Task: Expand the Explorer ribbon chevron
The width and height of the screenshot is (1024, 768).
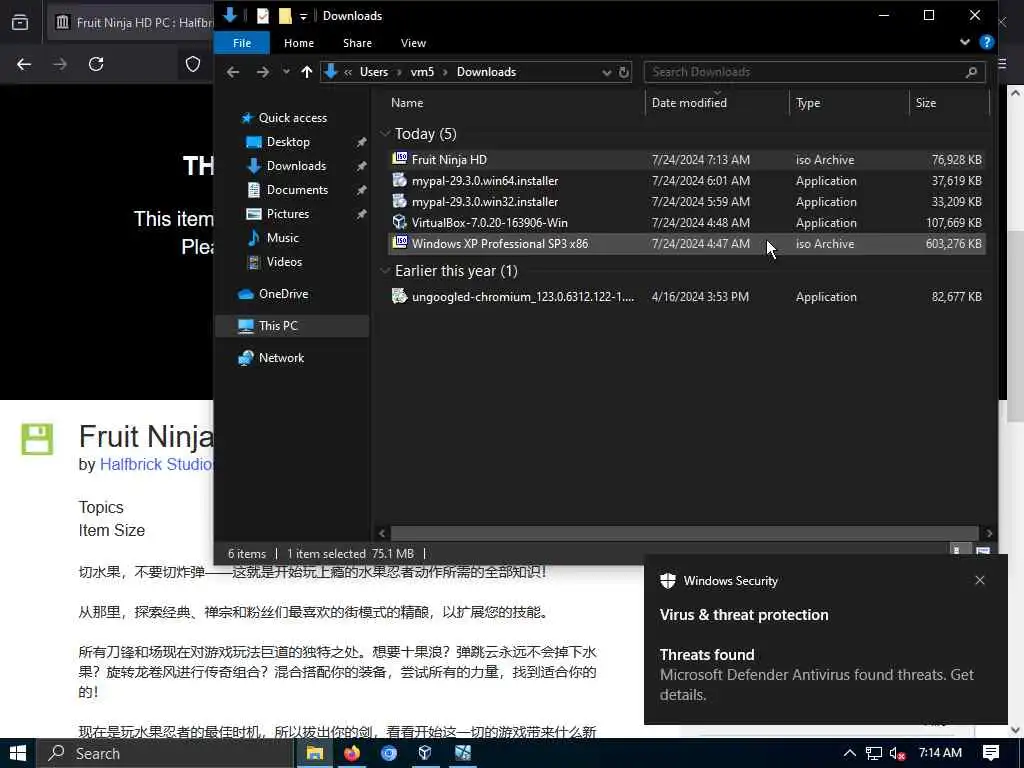Action: pyautogui.click(x=965, y=42)
